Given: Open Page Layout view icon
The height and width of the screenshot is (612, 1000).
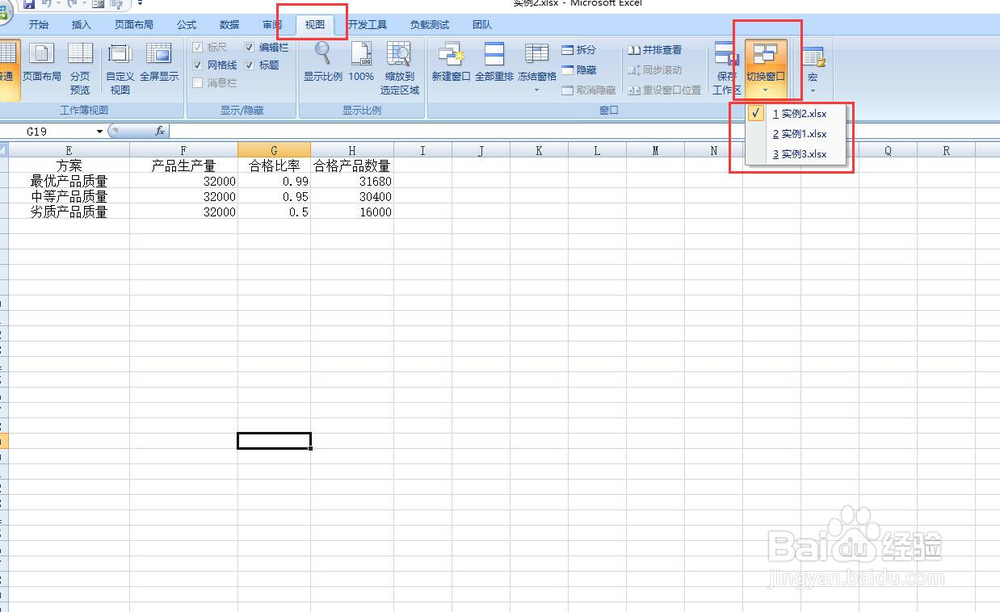Looking at the screenshot, I should tap(41, 54).
